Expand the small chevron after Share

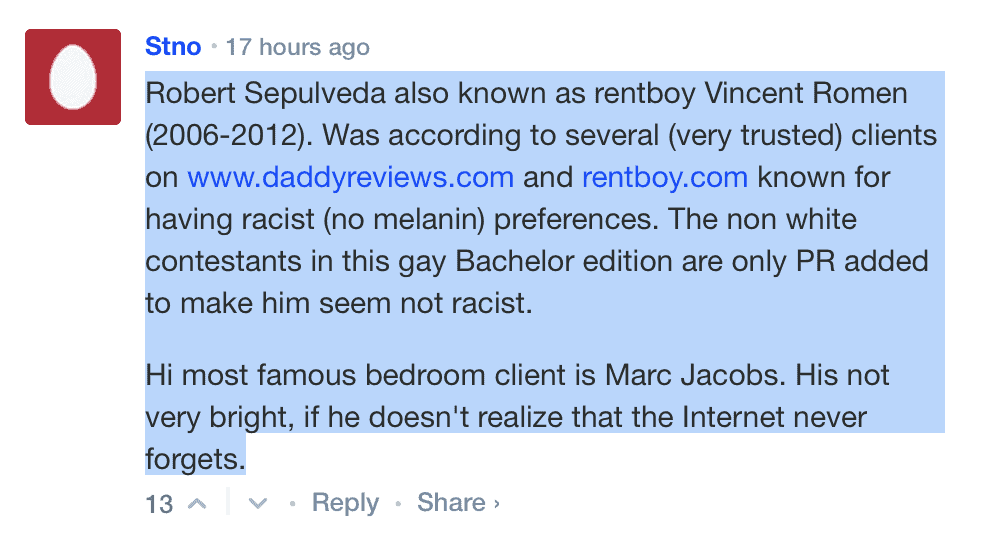[x=497, y=504]
